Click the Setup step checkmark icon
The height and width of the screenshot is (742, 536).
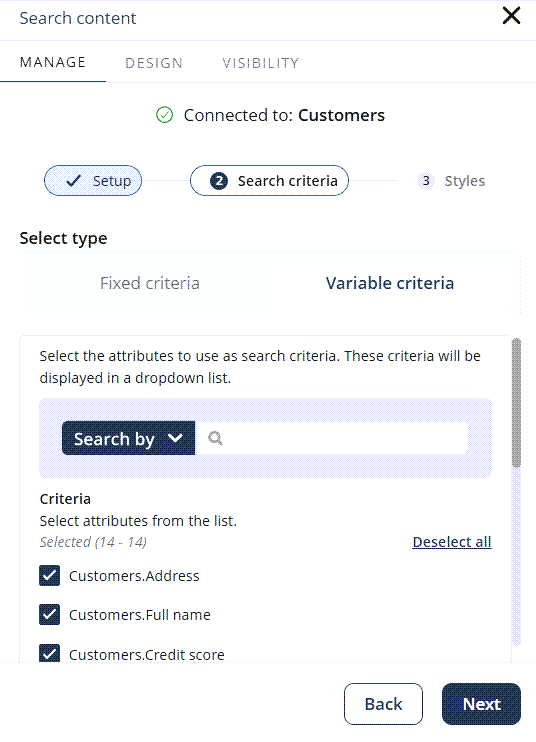[x=73, y=181]
